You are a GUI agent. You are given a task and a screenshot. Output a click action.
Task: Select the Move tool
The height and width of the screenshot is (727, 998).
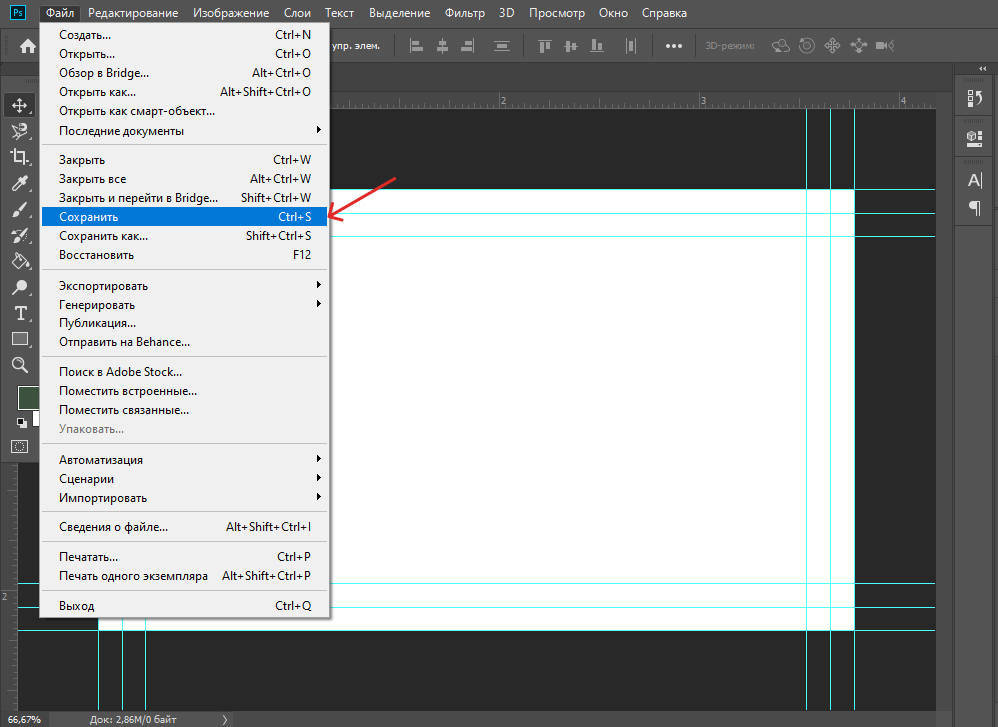pos(19,105)
